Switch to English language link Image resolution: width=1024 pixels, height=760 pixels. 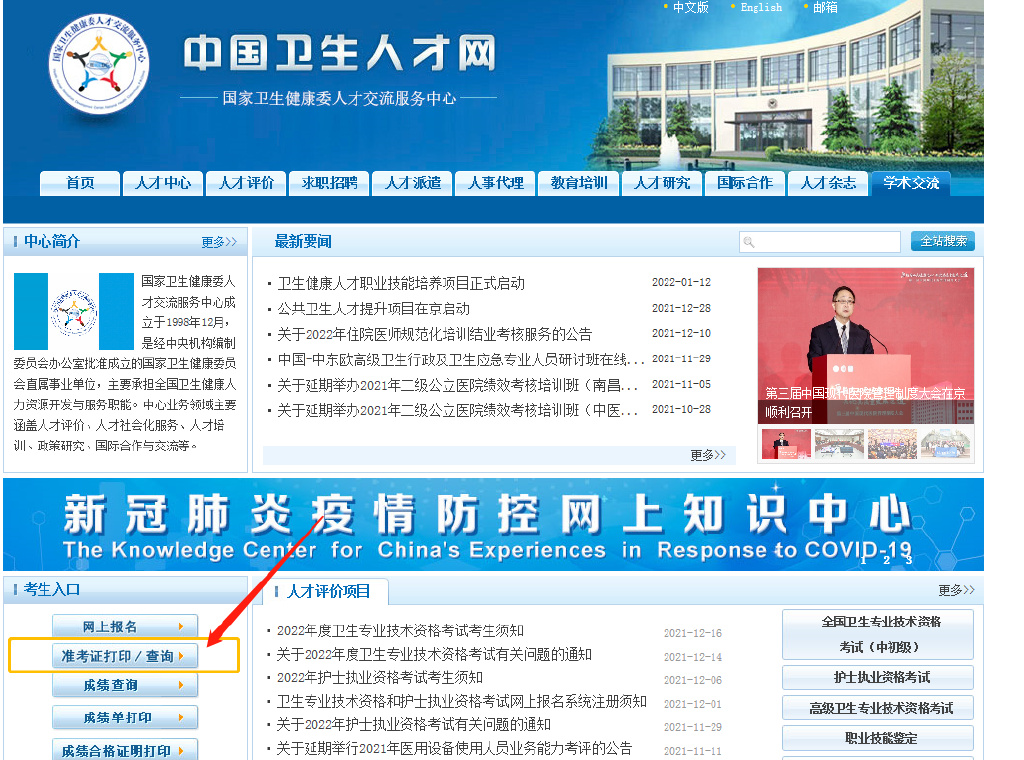click(761, 7)
